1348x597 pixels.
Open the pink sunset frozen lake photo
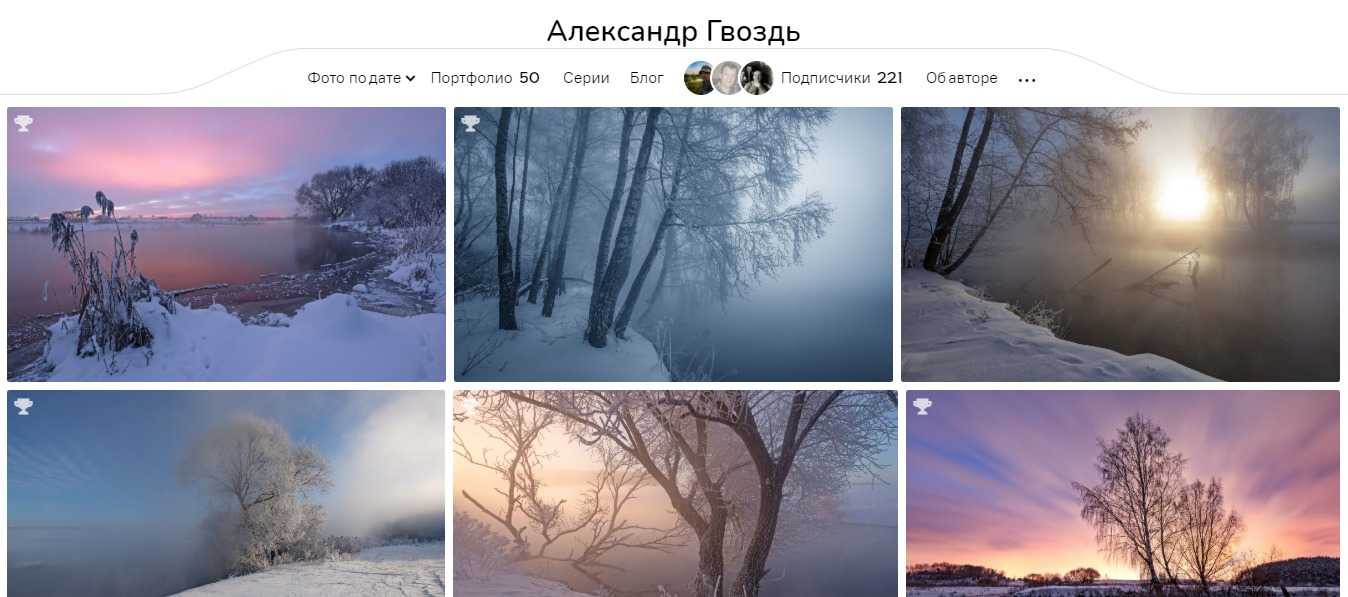tap(226, 244)
